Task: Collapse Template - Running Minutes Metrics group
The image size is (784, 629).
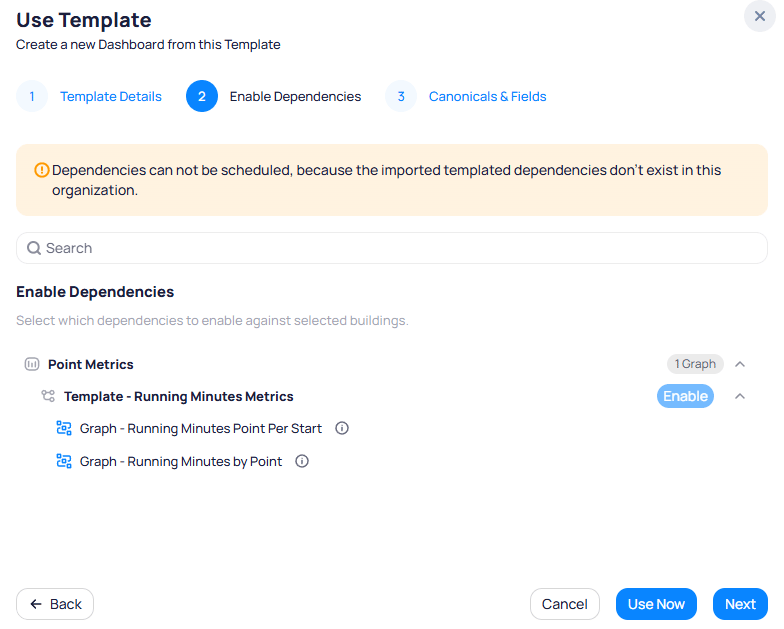Action: pos(740,396)
